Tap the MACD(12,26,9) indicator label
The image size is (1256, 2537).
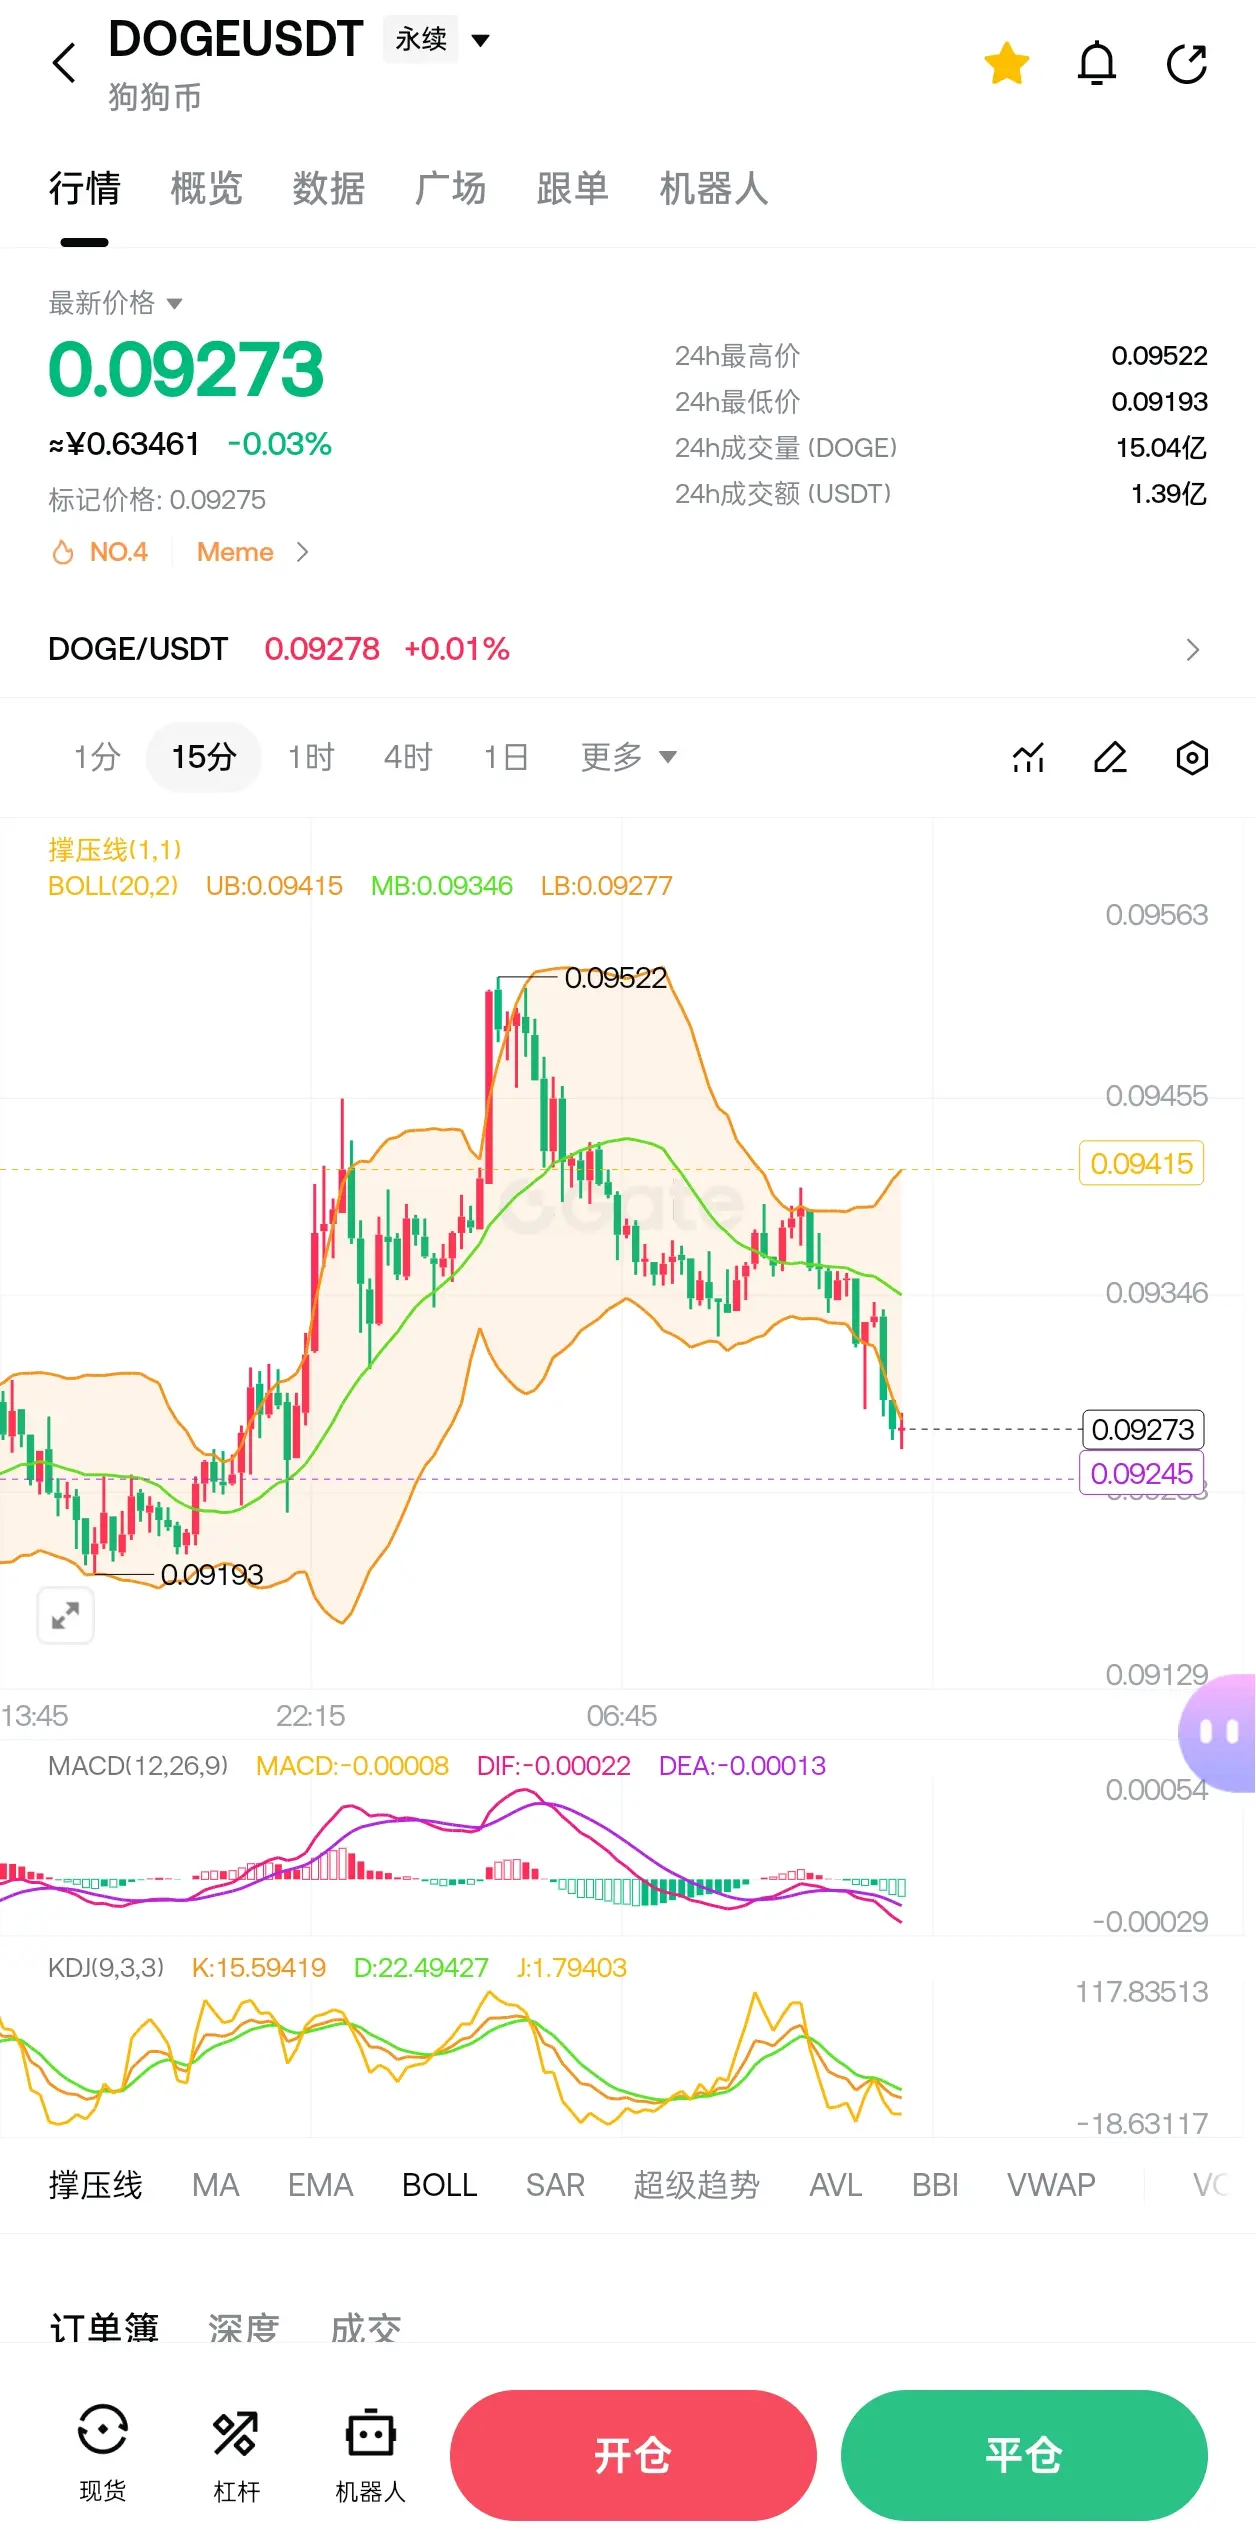pyautogui.click(x=138, y=1766)
